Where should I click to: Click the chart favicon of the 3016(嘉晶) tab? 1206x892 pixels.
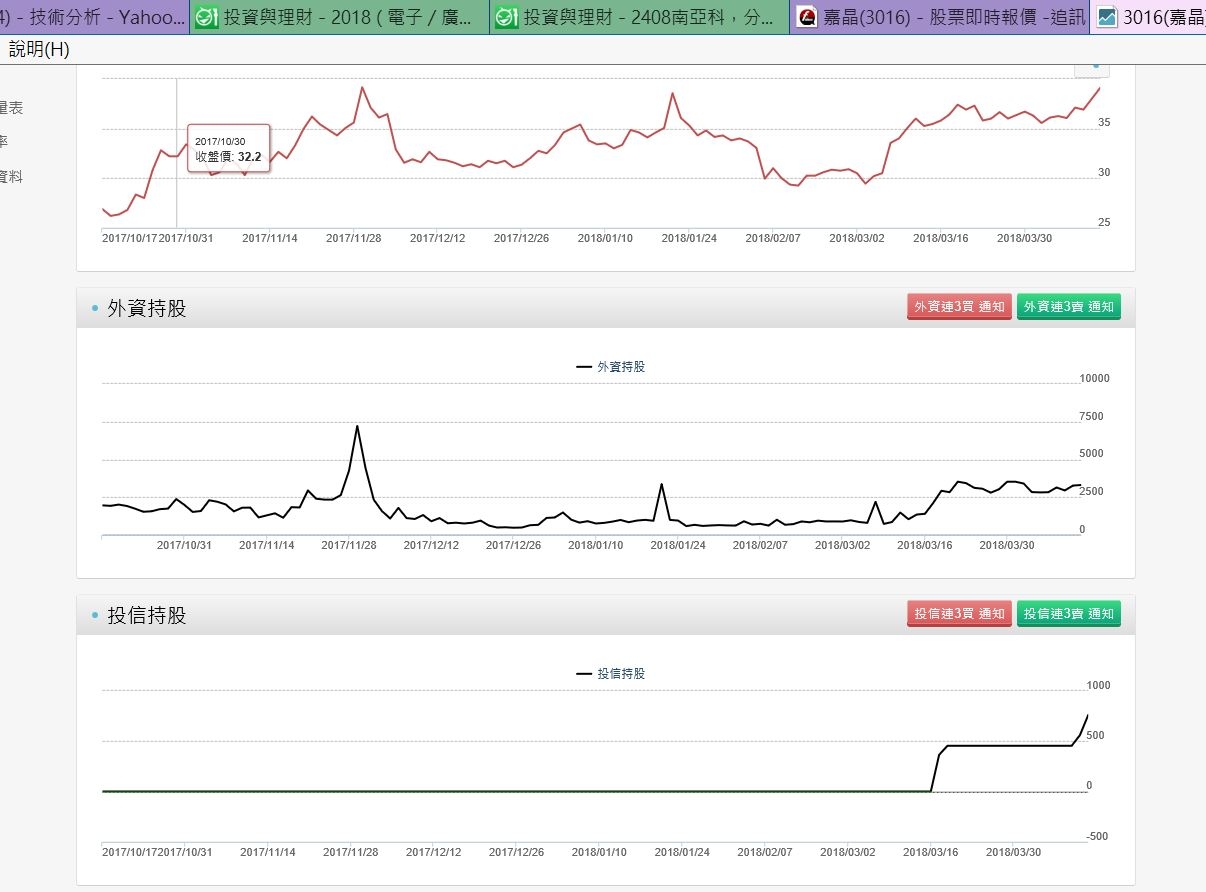pos(1107,17)
